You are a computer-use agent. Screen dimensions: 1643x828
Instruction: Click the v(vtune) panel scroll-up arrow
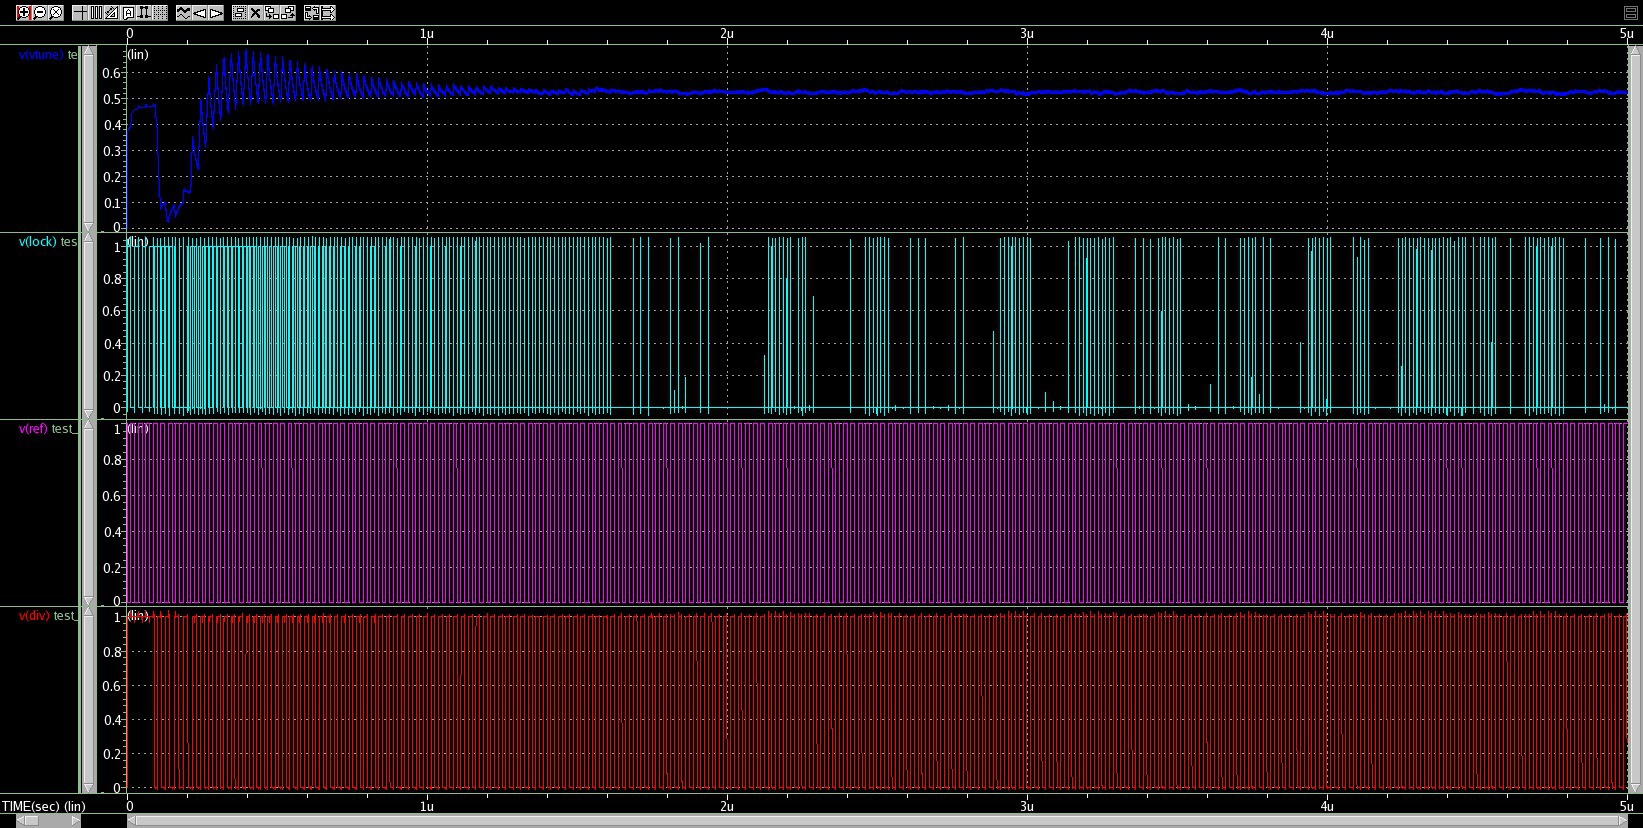tap(88, 52)
